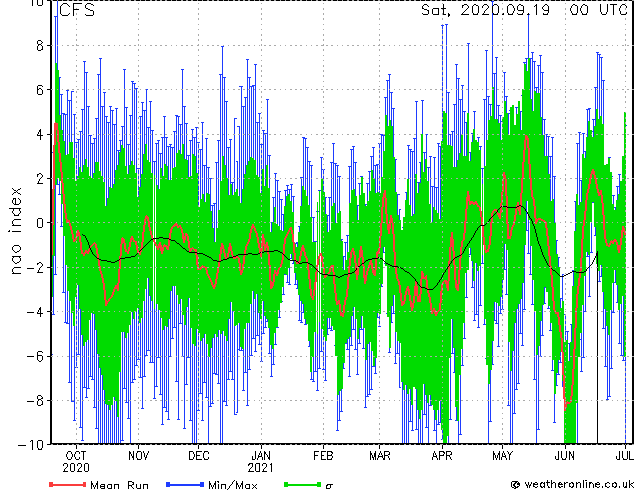Click the y-axis value -10
The width and height of the screenshot is (634, 490).
[31, 445]
